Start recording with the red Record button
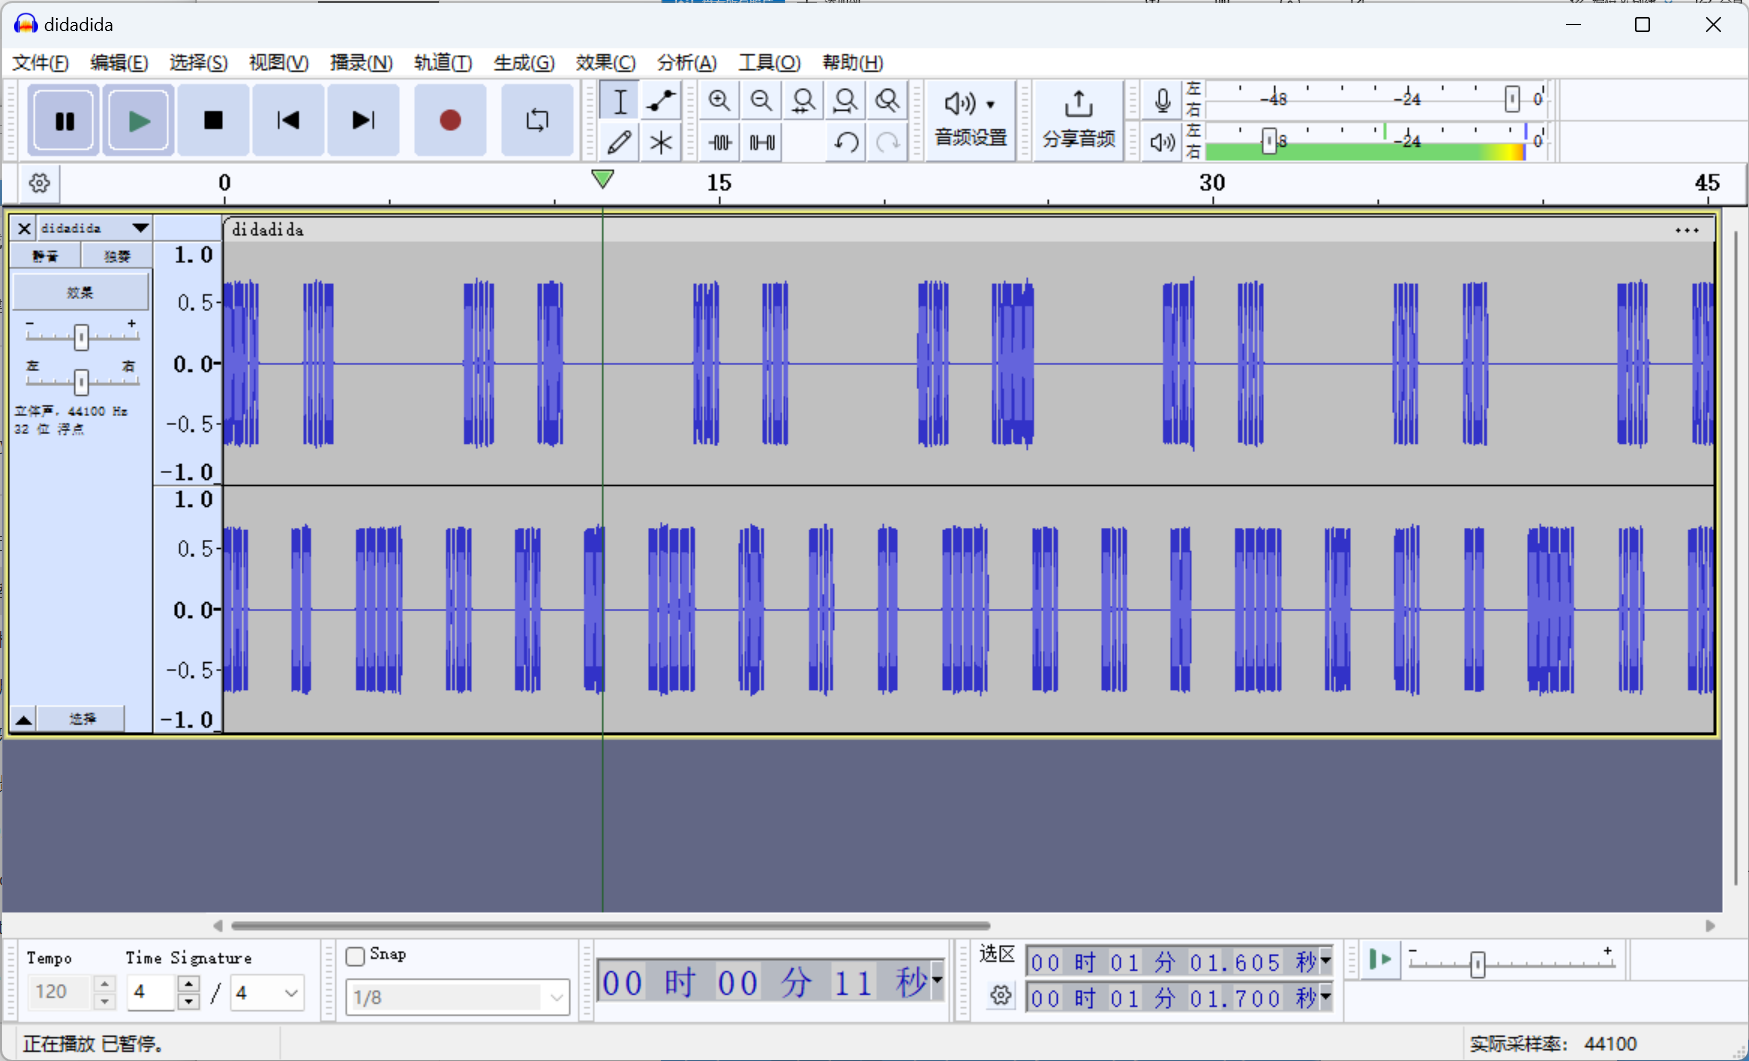 point(450,121)
